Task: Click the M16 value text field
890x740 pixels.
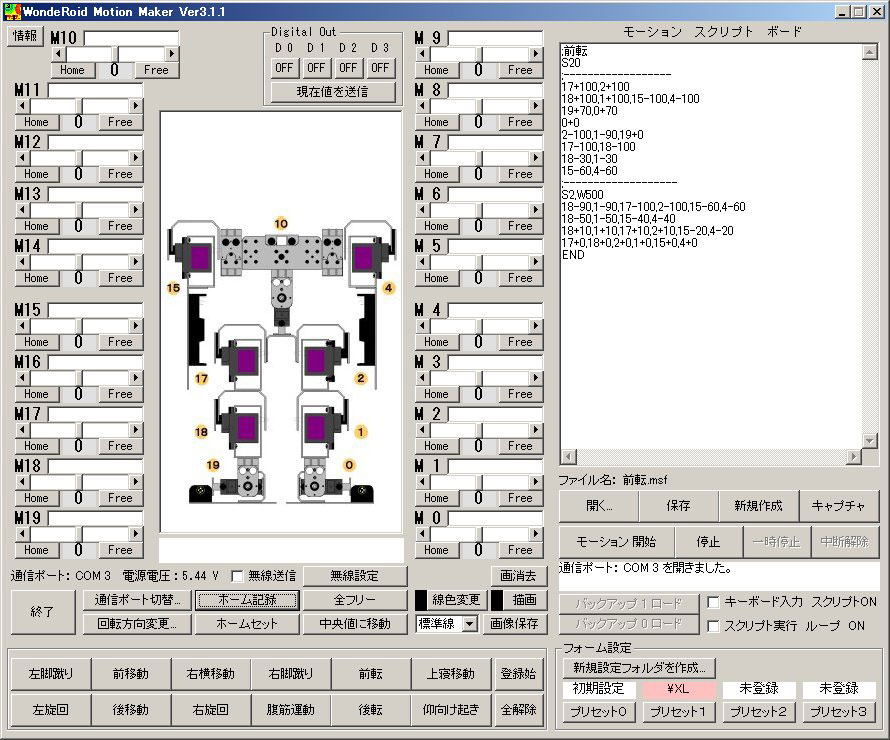Action: click(95, 362)
